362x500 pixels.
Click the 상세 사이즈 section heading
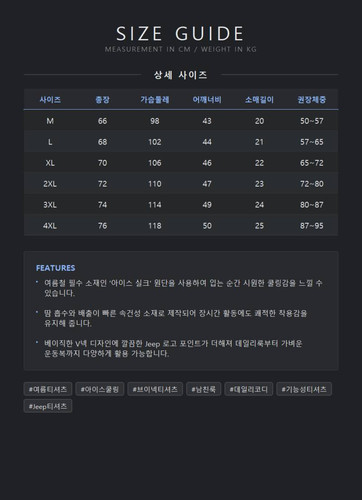(x=180, y=75)
